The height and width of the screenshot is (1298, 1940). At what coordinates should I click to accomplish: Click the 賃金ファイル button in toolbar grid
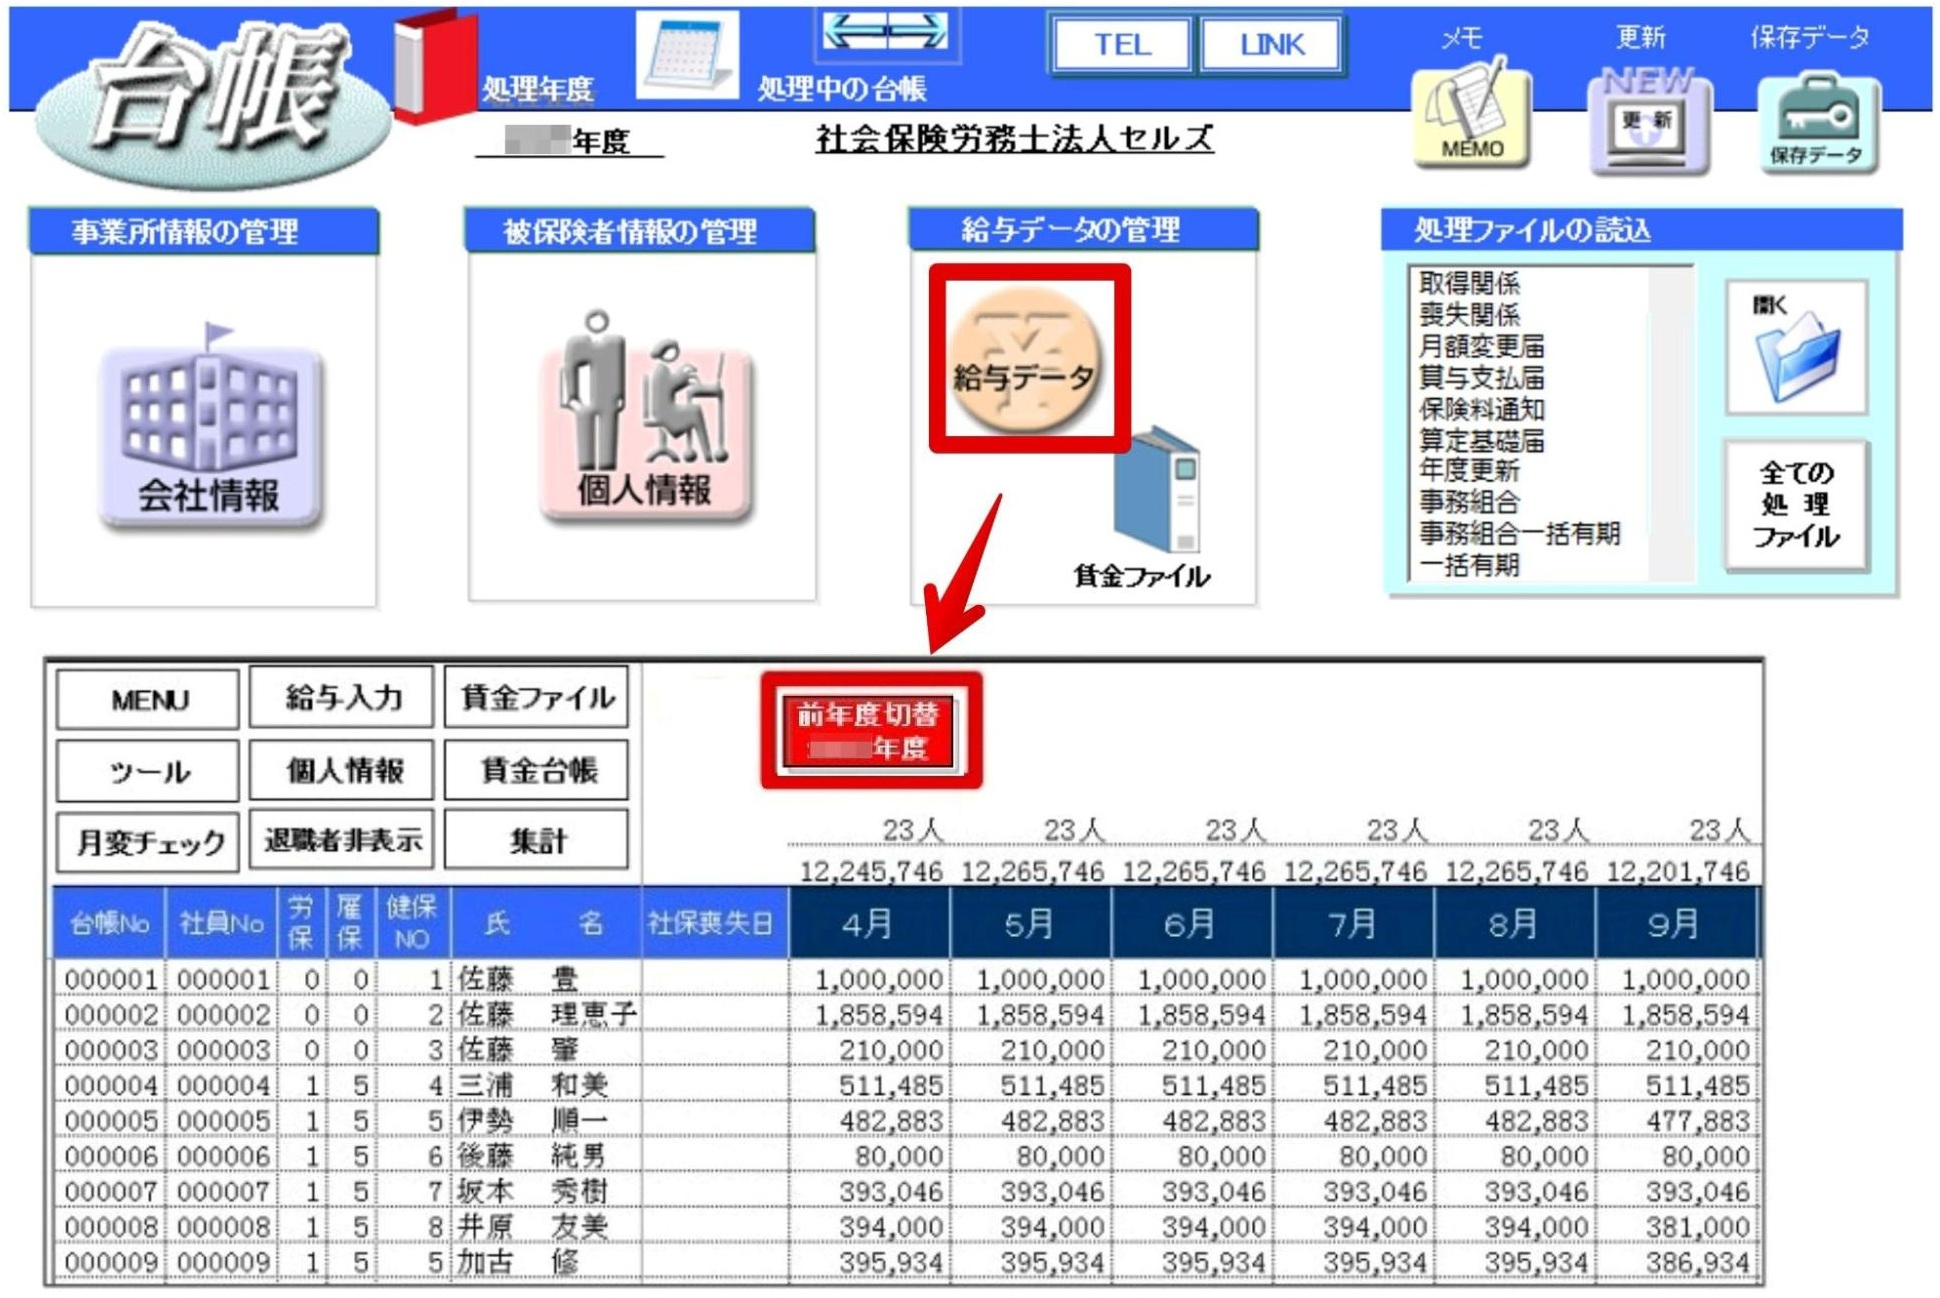(537, 697)
